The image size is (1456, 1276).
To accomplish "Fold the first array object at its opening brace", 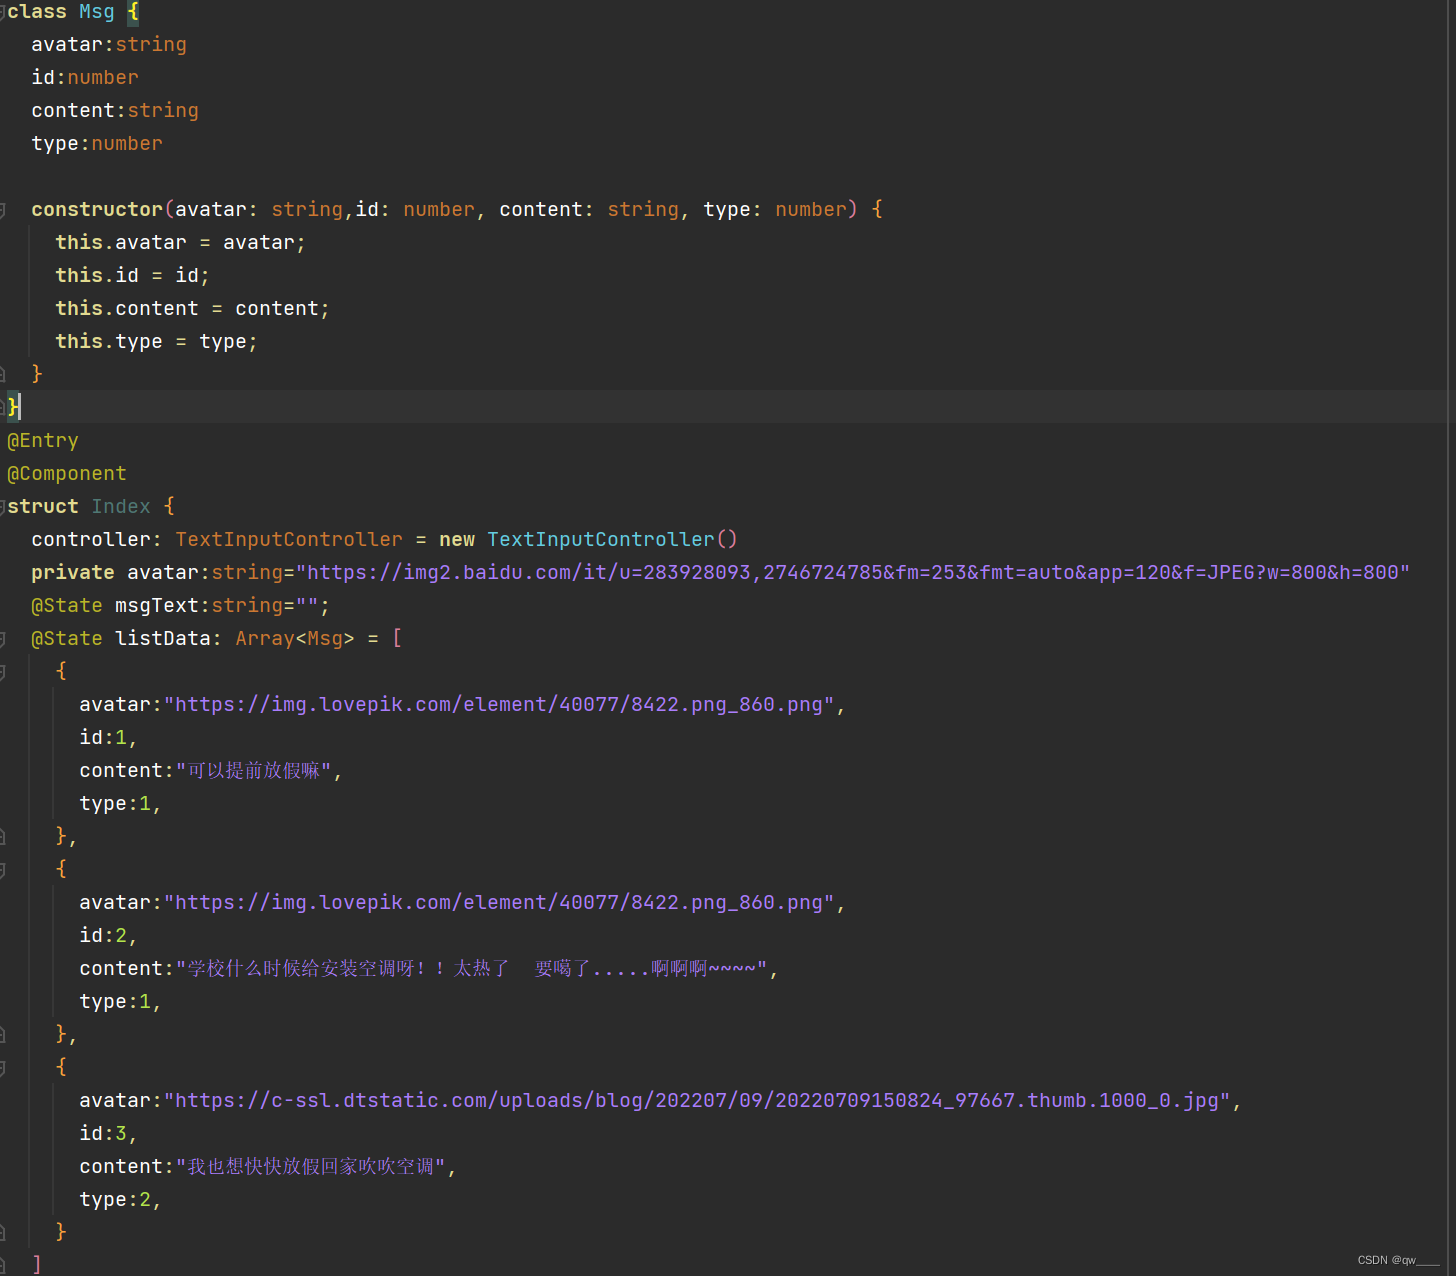I will pos(3,672).
